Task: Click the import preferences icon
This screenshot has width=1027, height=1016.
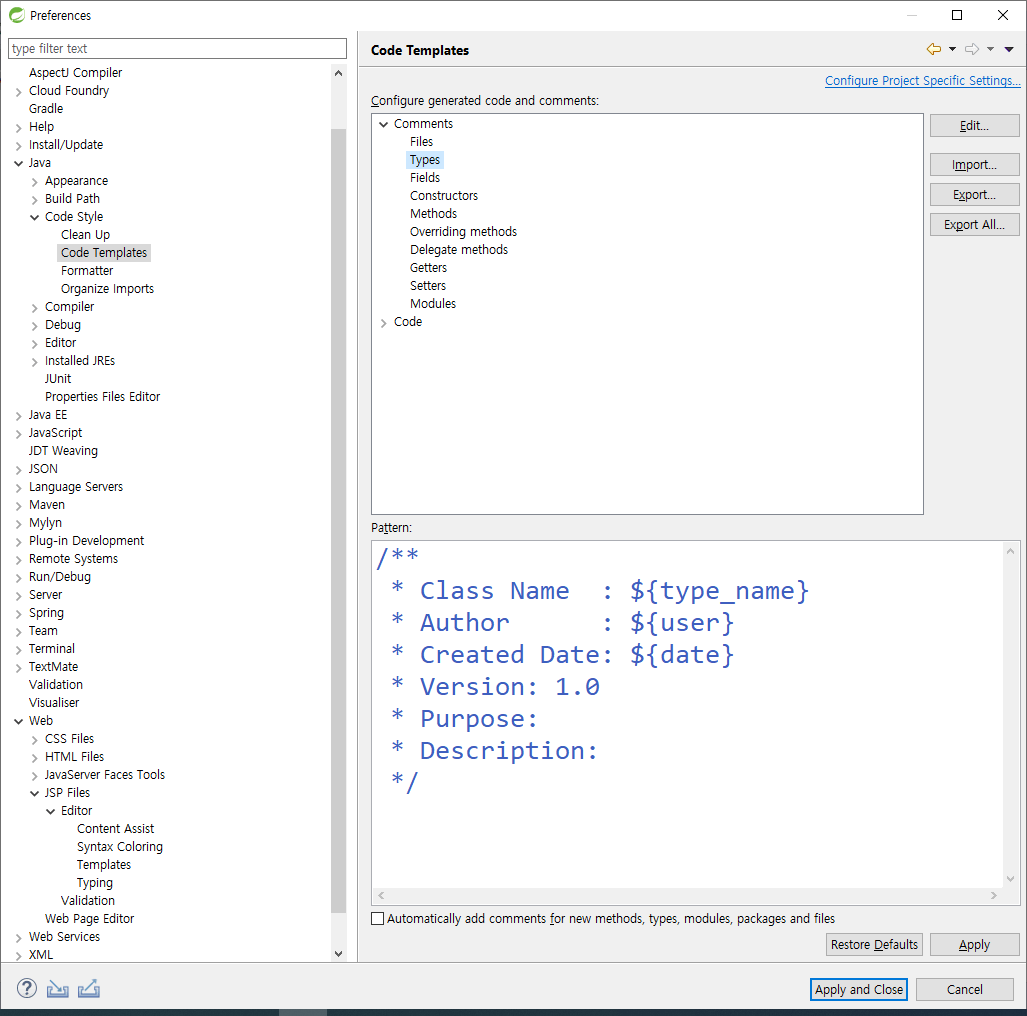Action: [x=58, y=988]
